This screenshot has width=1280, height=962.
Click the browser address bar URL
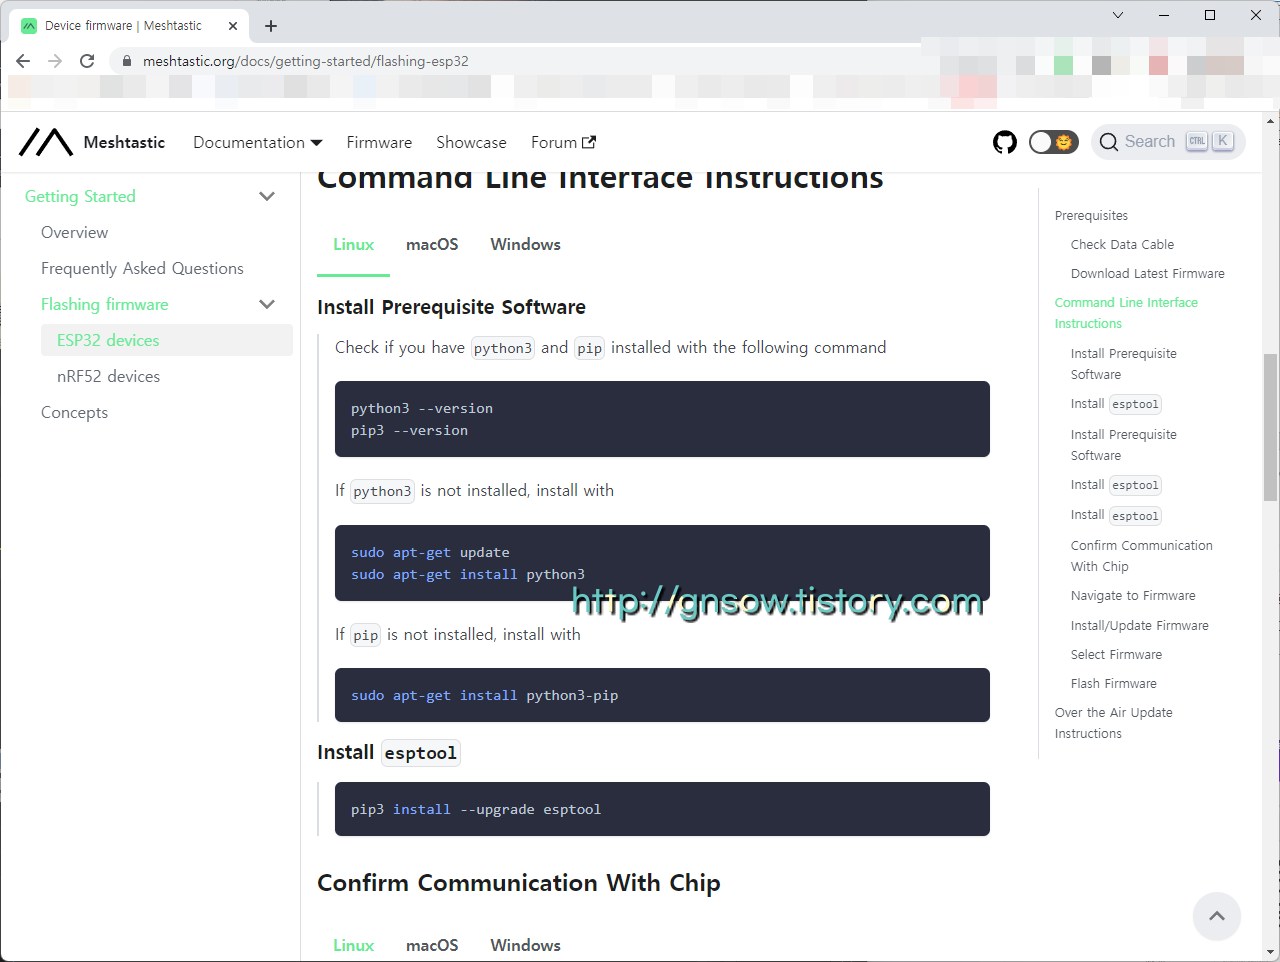tap(306, 61)
